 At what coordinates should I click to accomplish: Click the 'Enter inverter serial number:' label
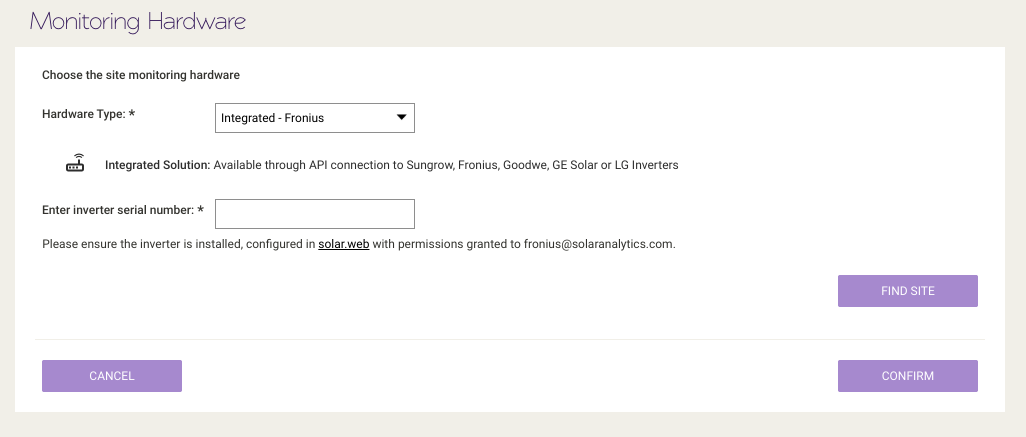pos(123,210)
